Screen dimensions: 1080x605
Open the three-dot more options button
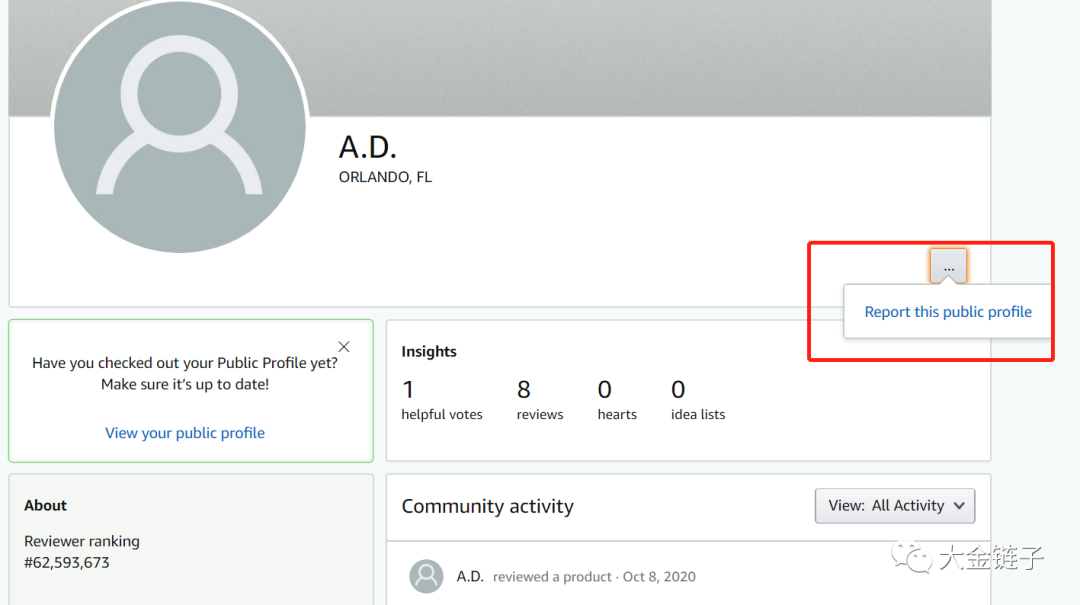(x=948, y=266)
